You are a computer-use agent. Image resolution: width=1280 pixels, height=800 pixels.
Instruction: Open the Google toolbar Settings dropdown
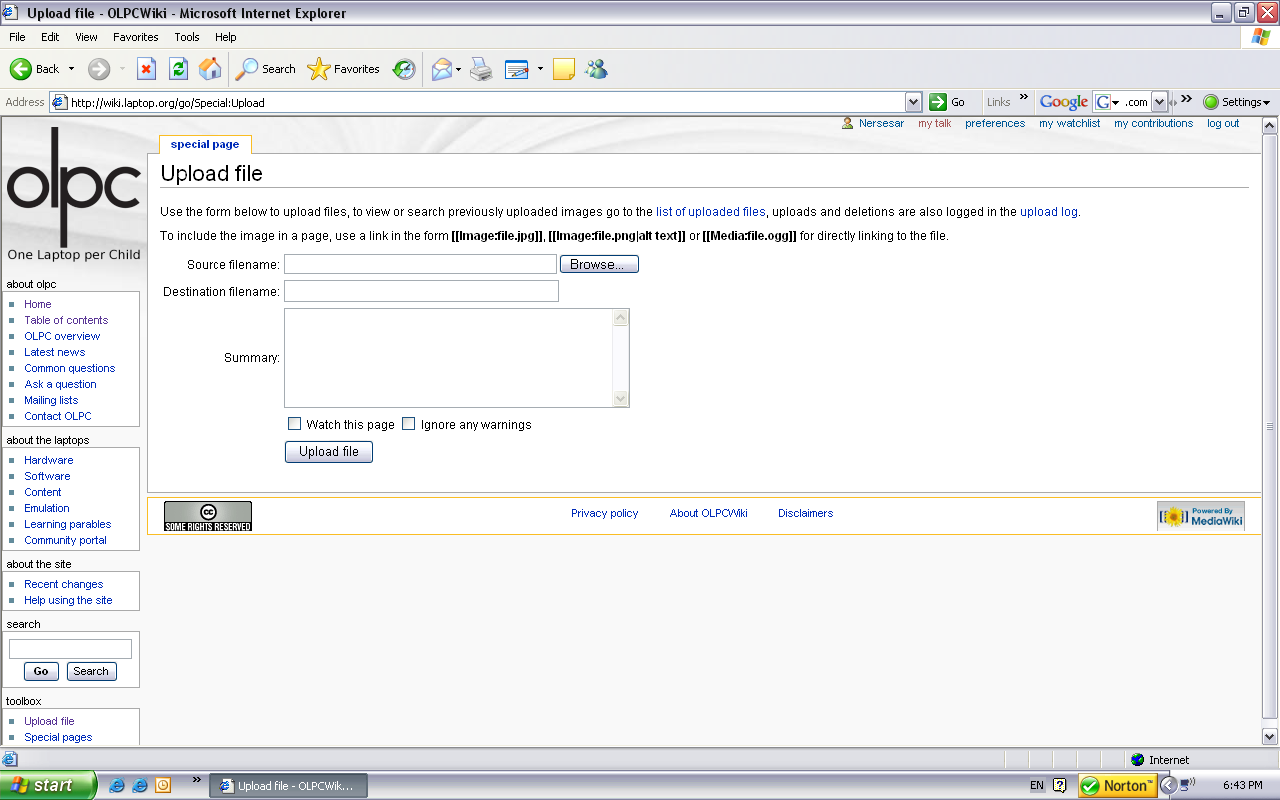tap(1237, 102)
